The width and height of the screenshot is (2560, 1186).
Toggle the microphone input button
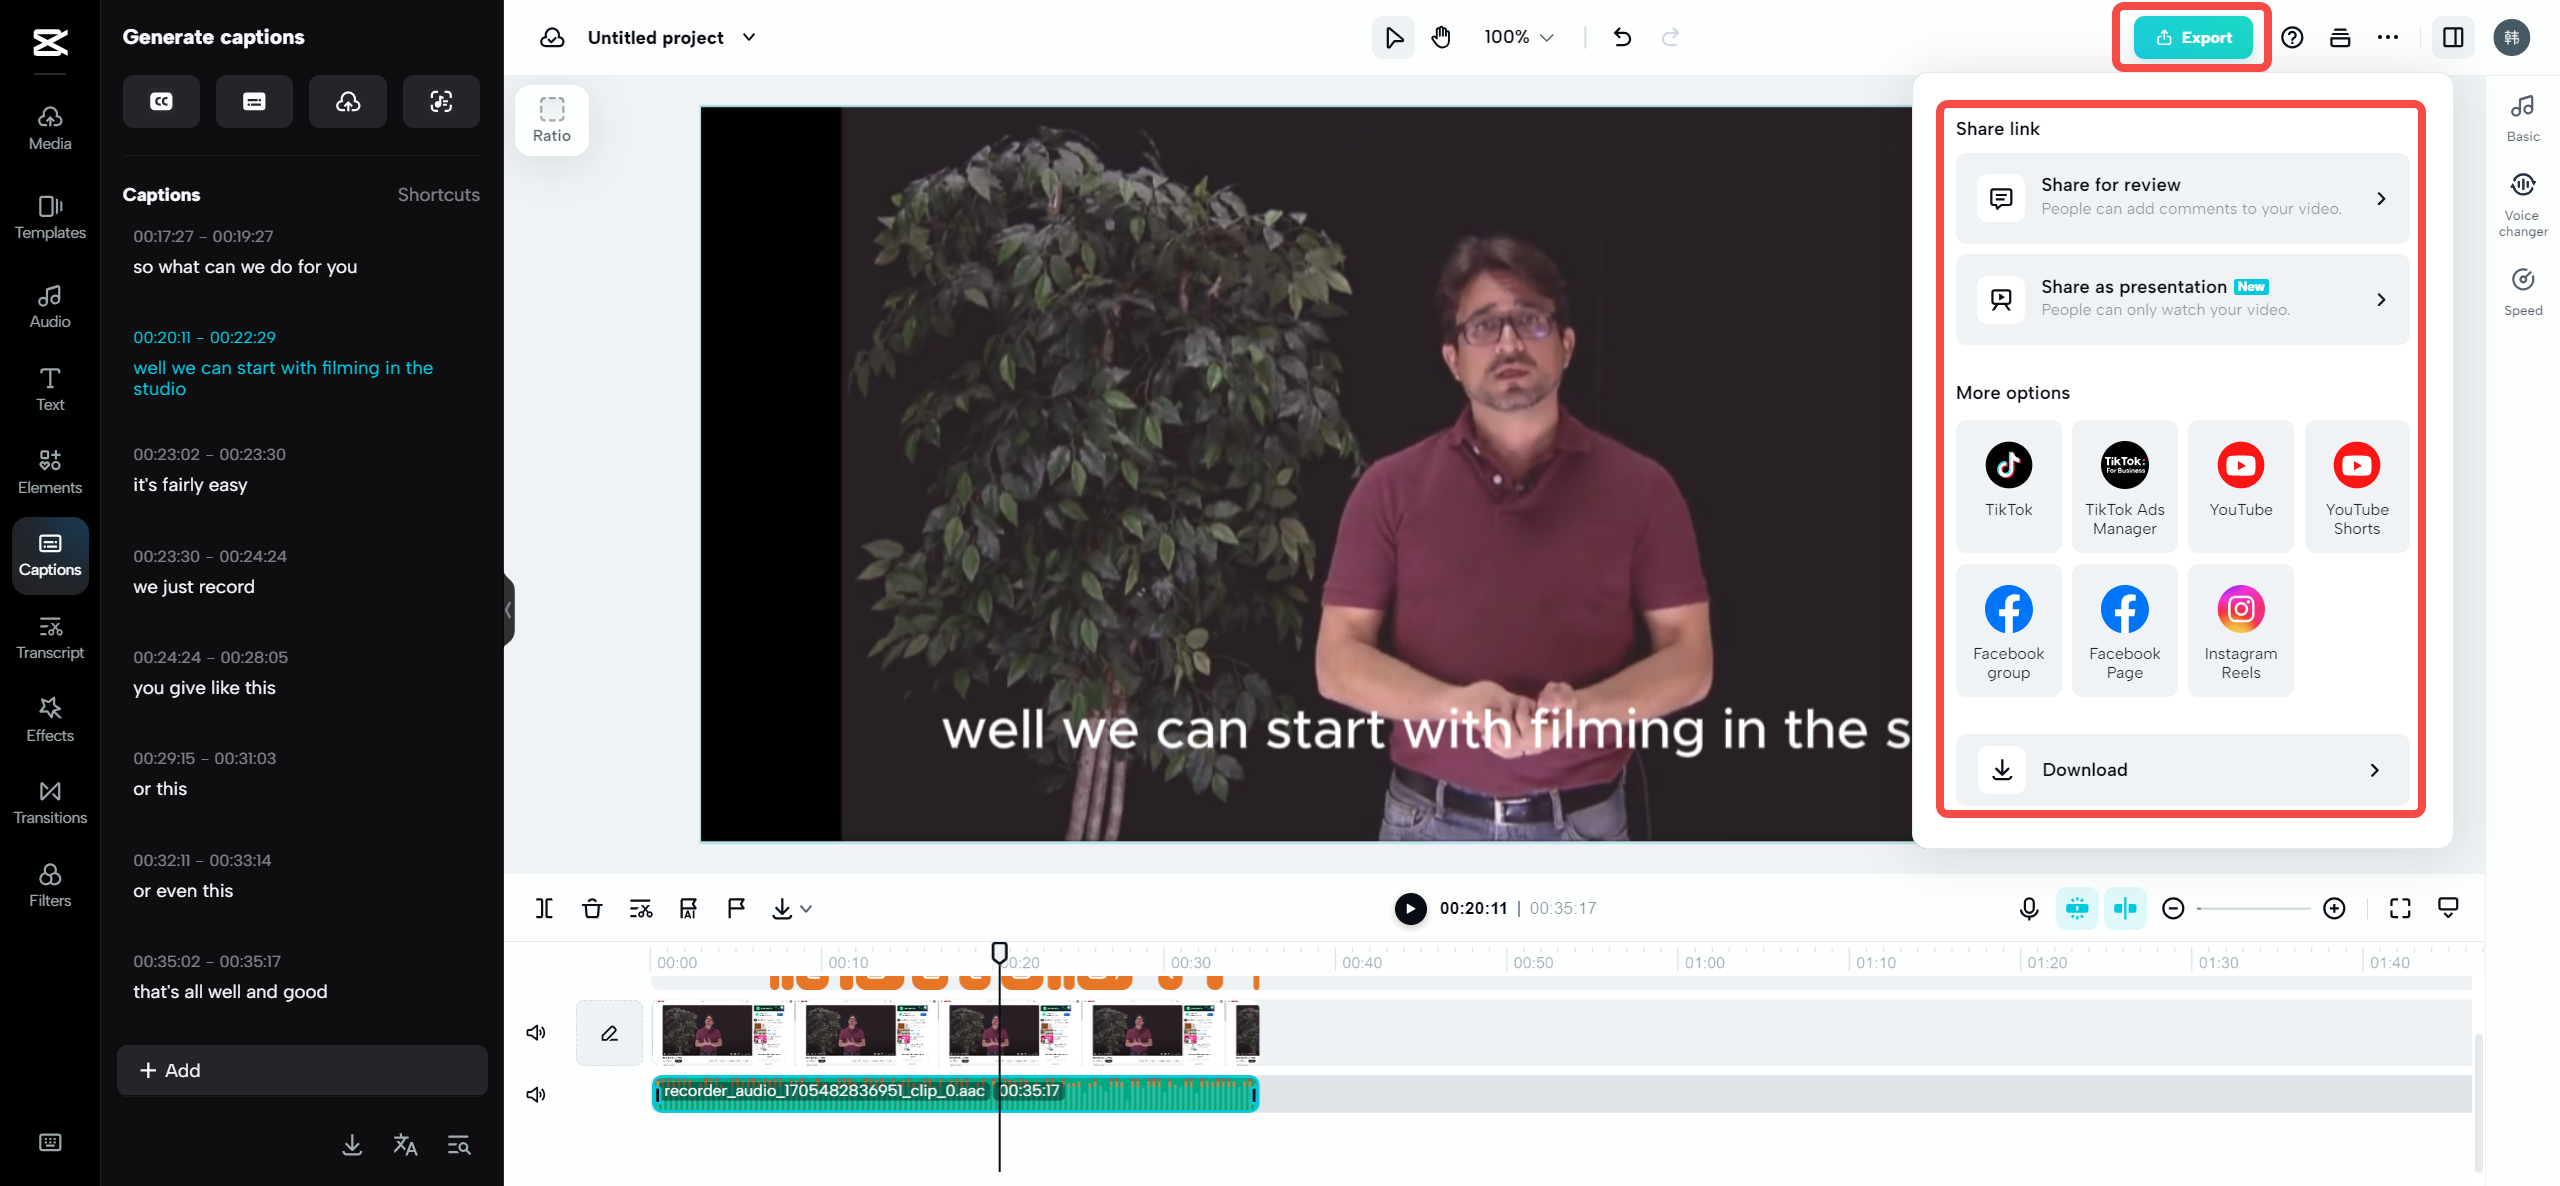pos(2029,908)
